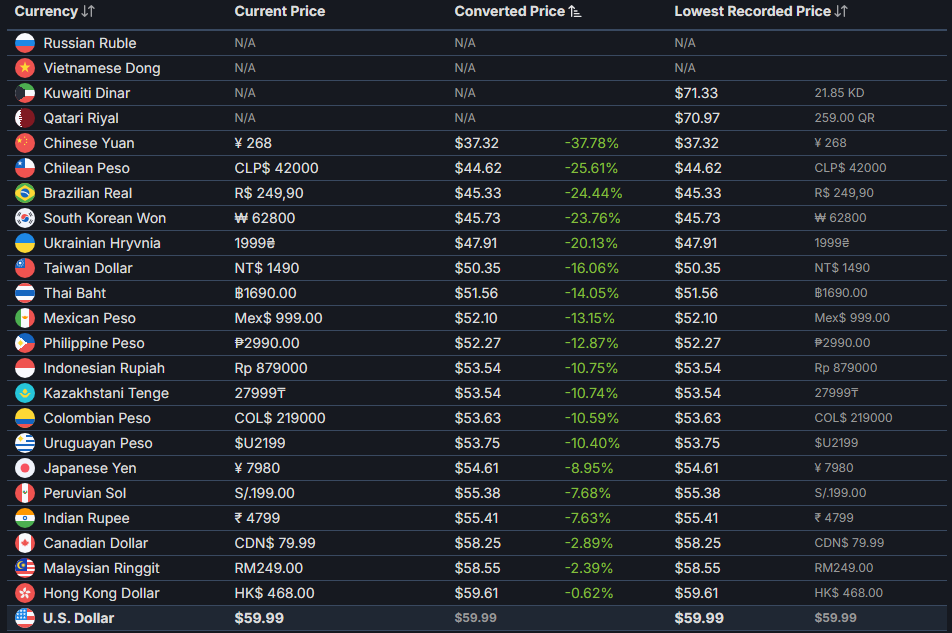
Task: Click the Vietnam flag icon
Action: pos(25,68)
